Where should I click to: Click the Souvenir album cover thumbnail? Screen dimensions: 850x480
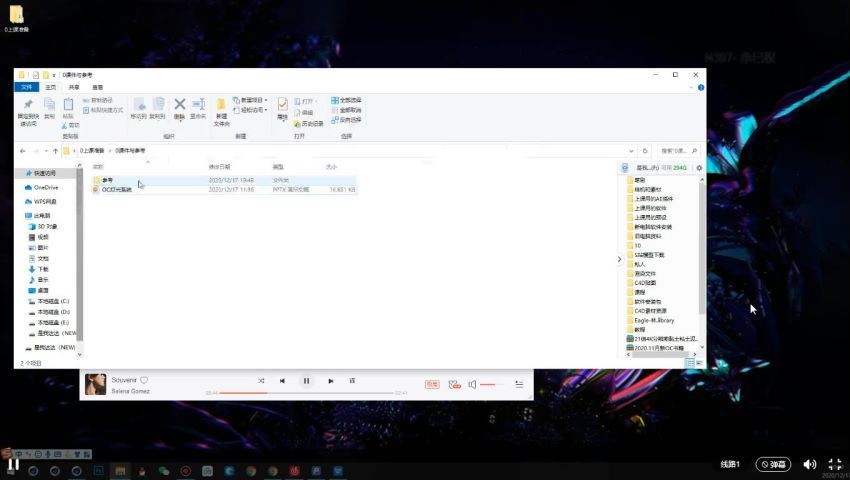click(95, 384)
